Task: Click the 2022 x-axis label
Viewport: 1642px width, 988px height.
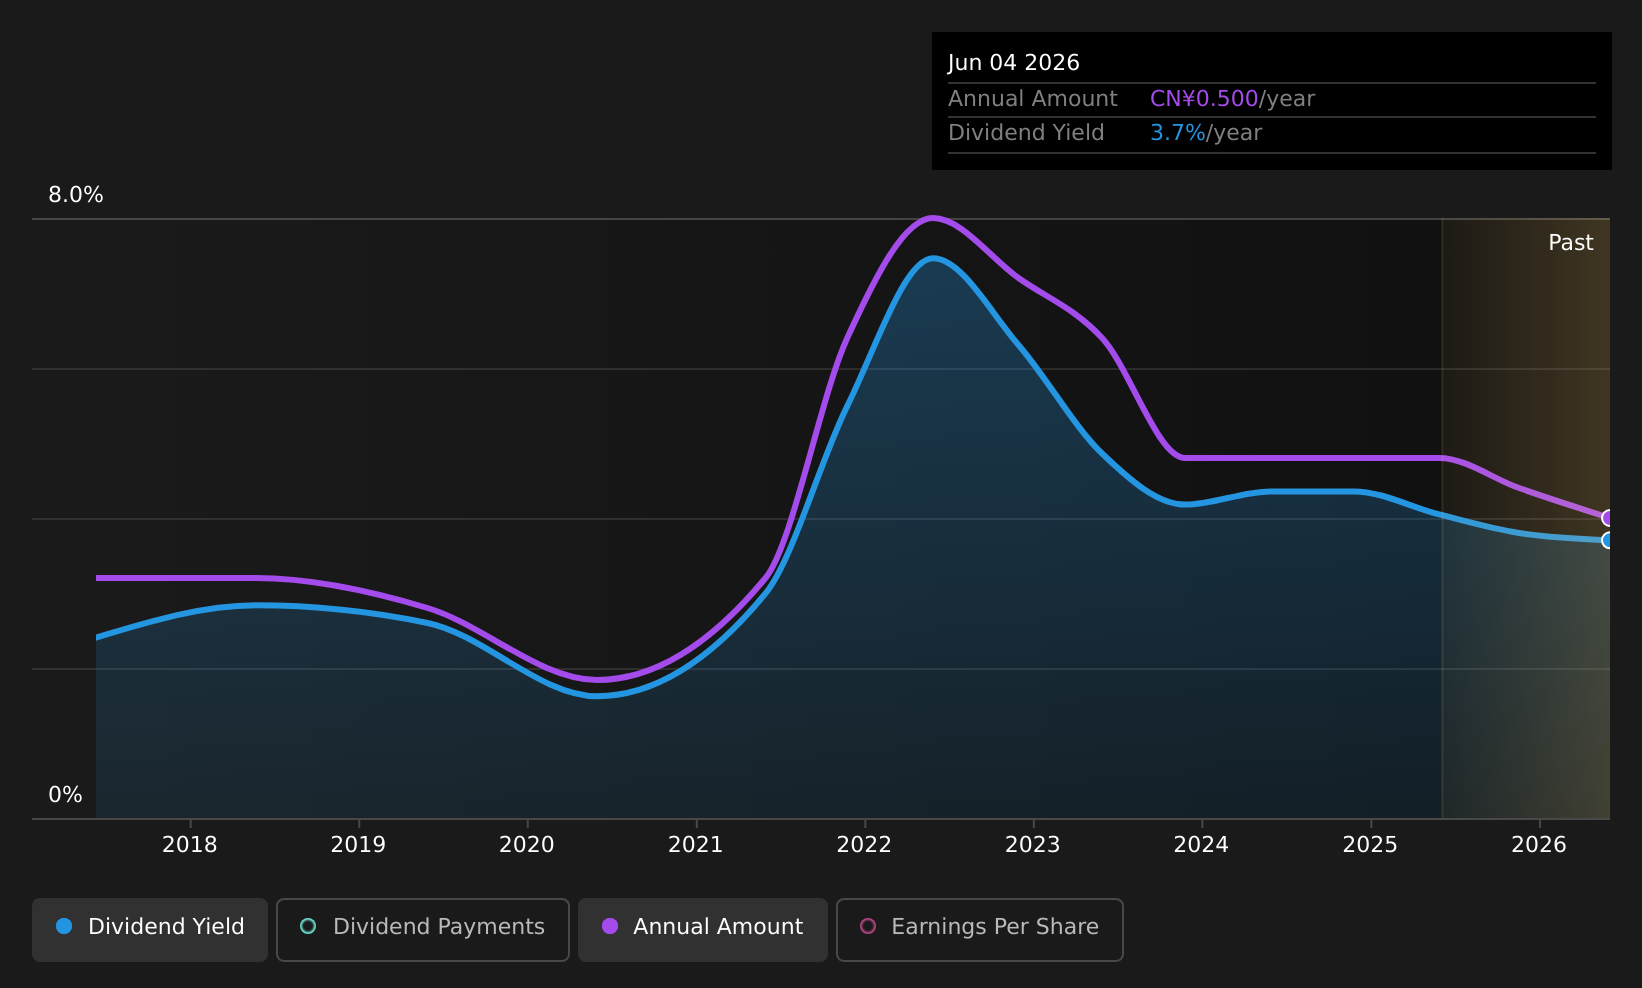Action: 864,845
